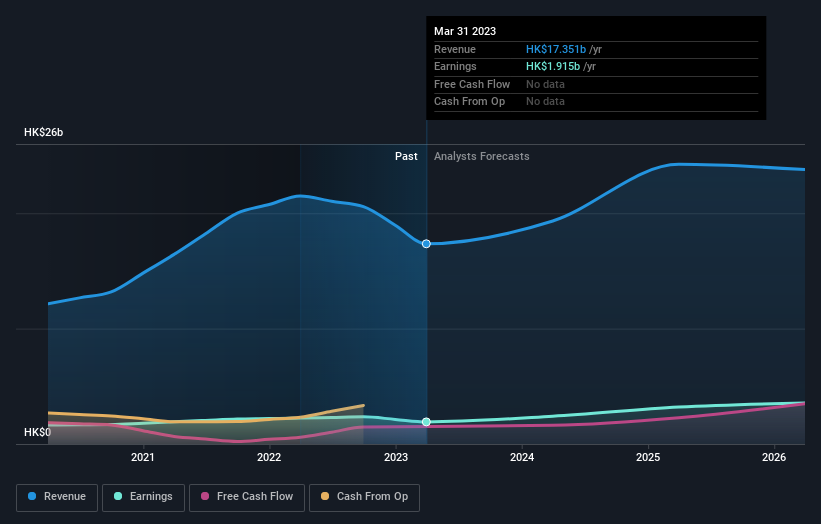Click the pink Free Cash Flow legend dot
The image size is (821, 524).
click(205, 496)
